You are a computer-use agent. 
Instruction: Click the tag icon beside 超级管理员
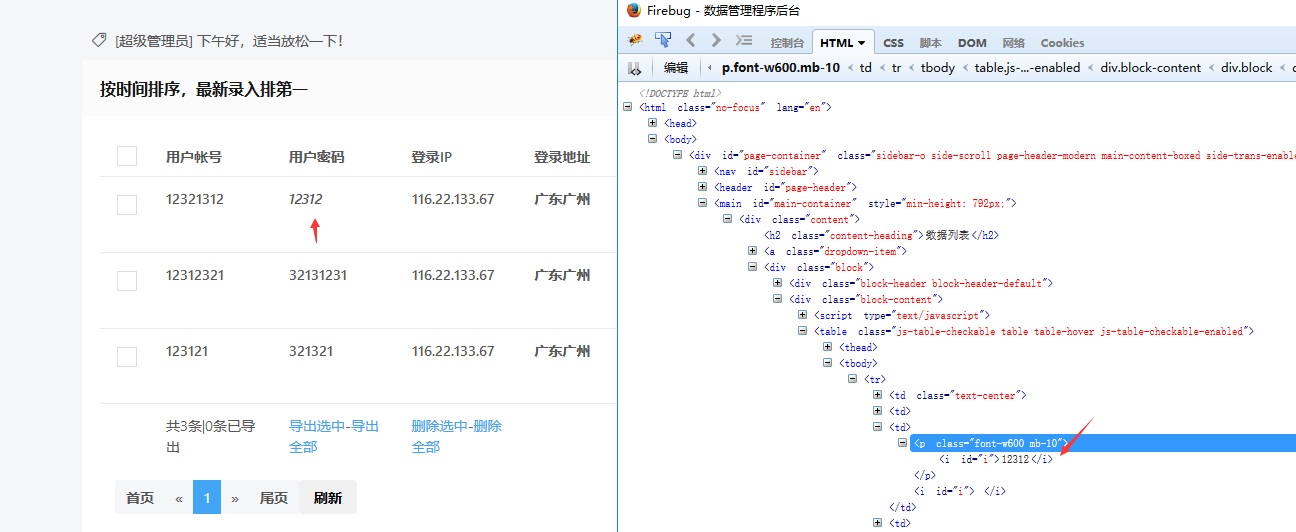[x=99, y=40]
